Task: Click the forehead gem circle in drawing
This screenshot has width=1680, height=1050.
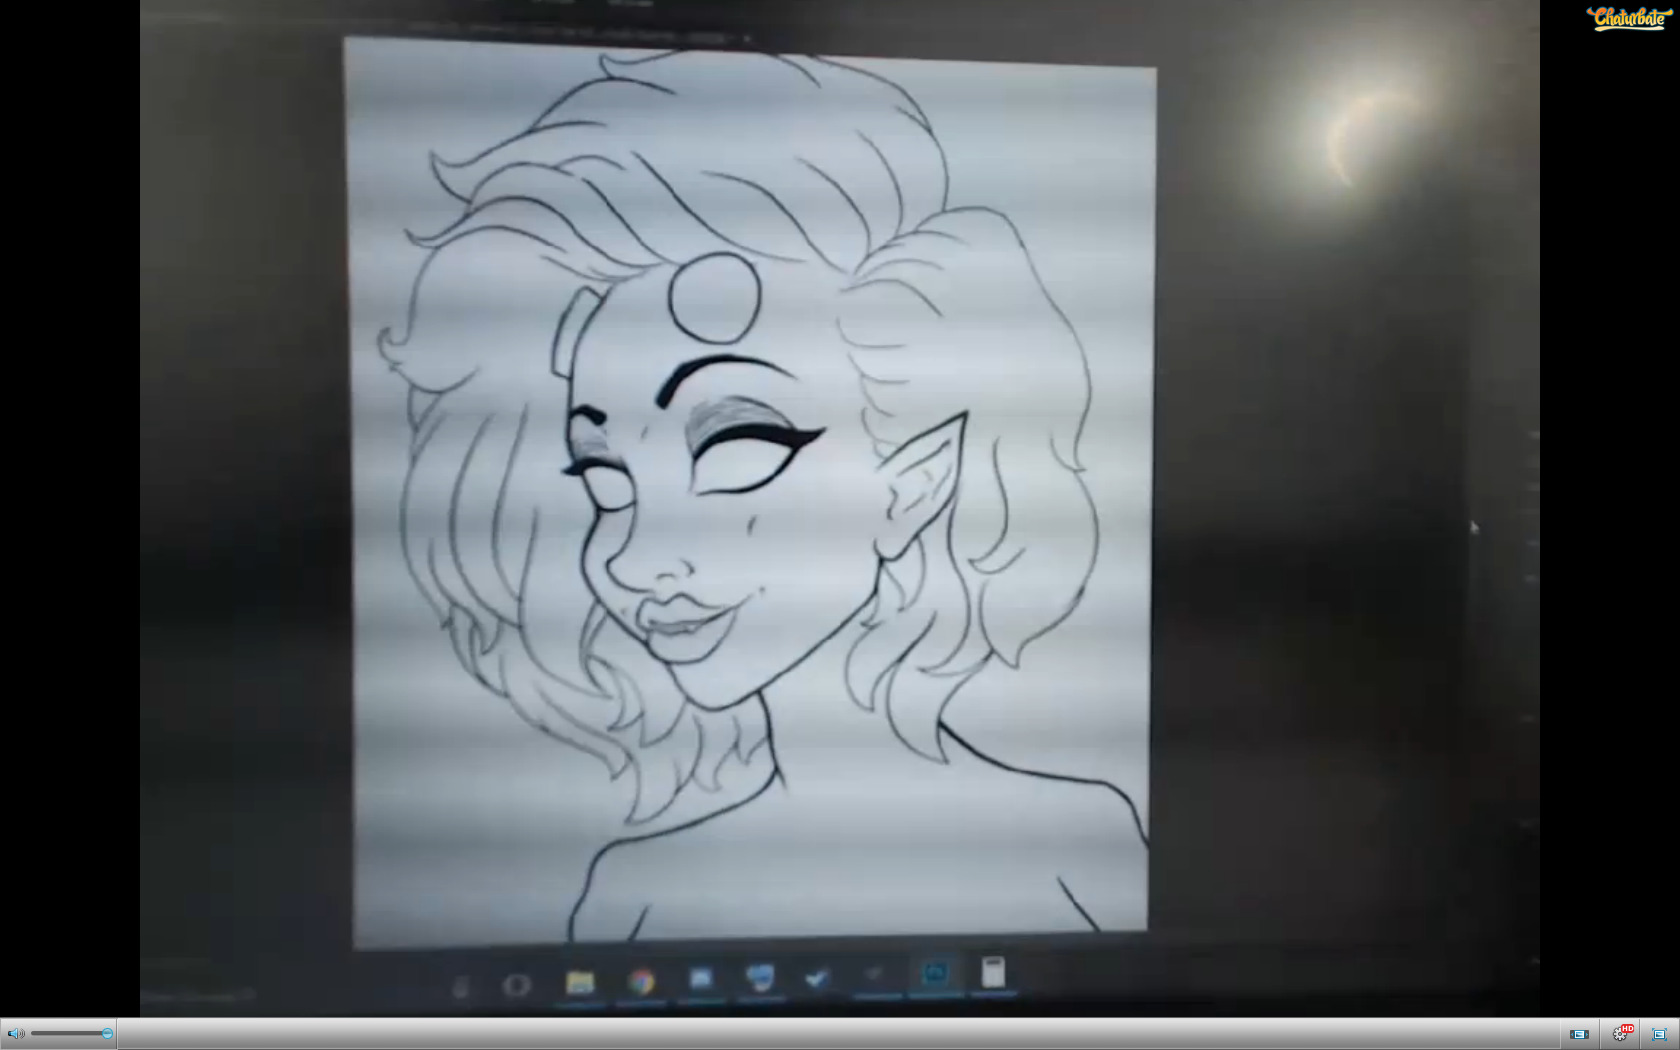Action: click(714, 297)
